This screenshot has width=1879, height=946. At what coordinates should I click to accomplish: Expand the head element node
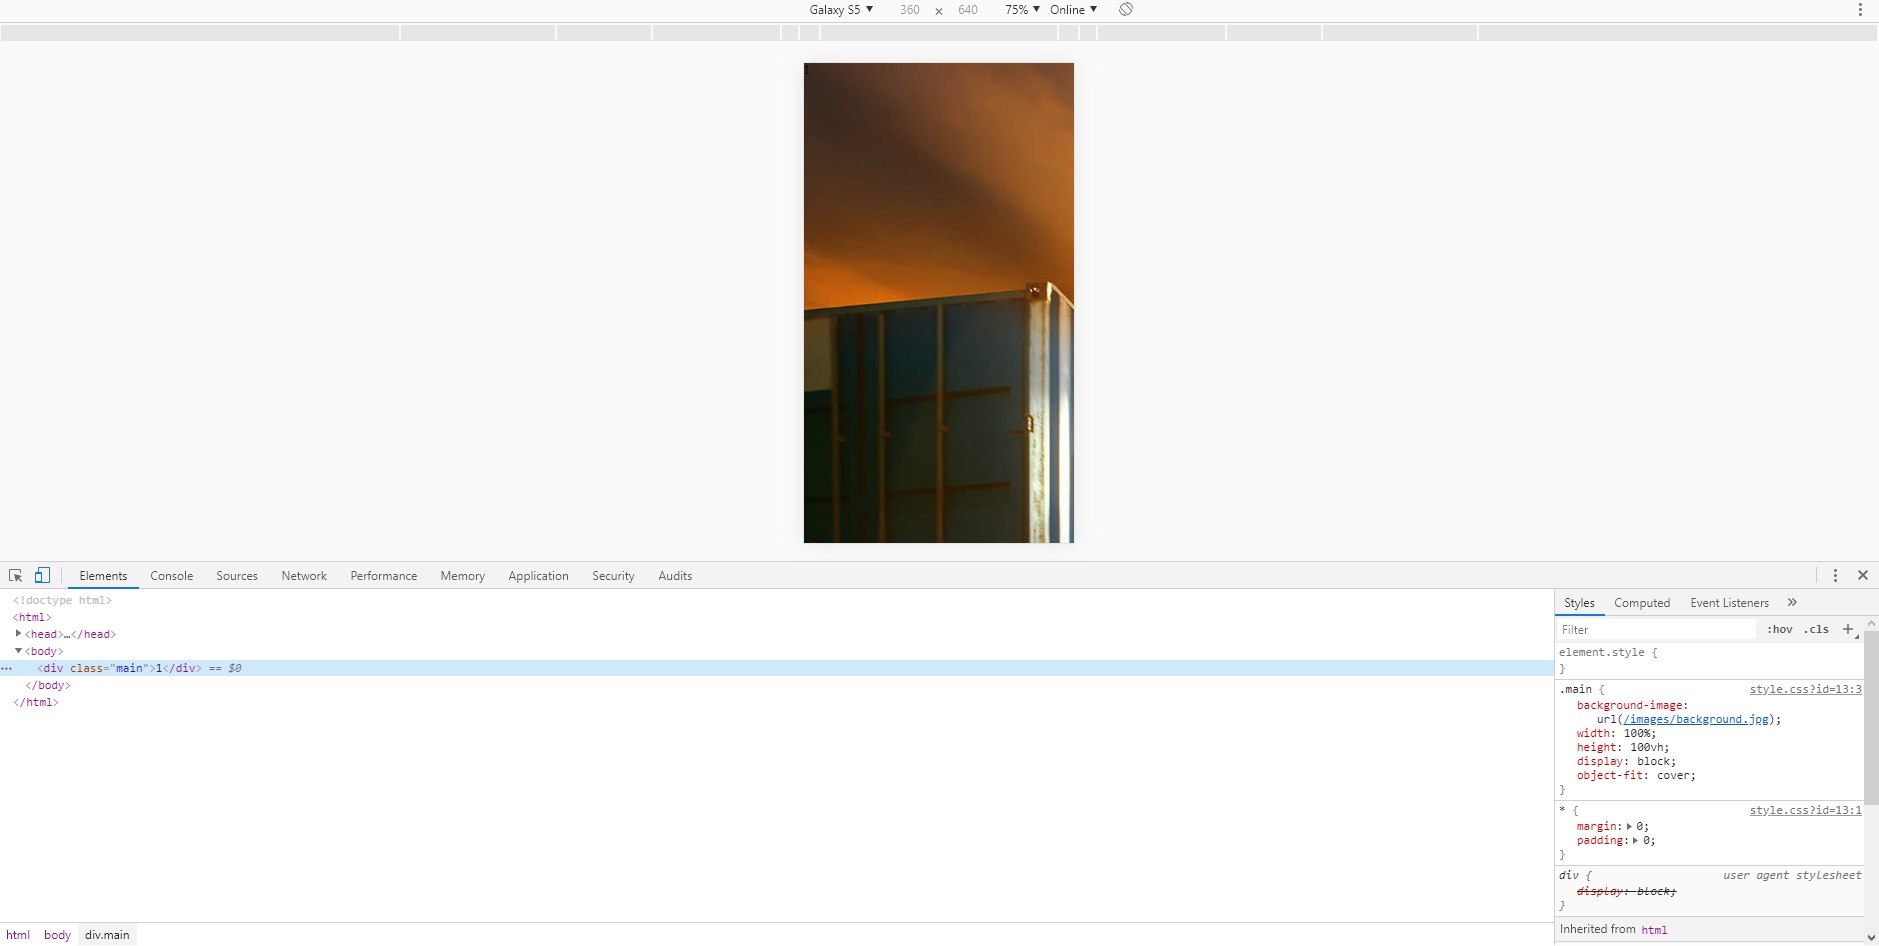point(18,633)
